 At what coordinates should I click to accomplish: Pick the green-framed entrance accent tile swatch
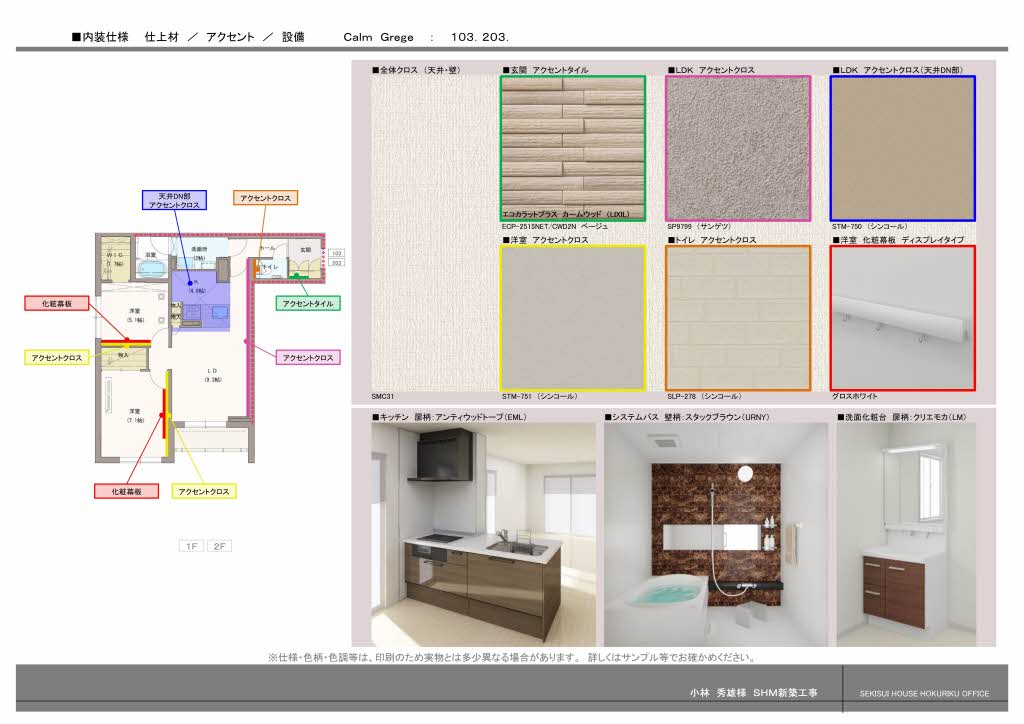click(x=573, y=148)
